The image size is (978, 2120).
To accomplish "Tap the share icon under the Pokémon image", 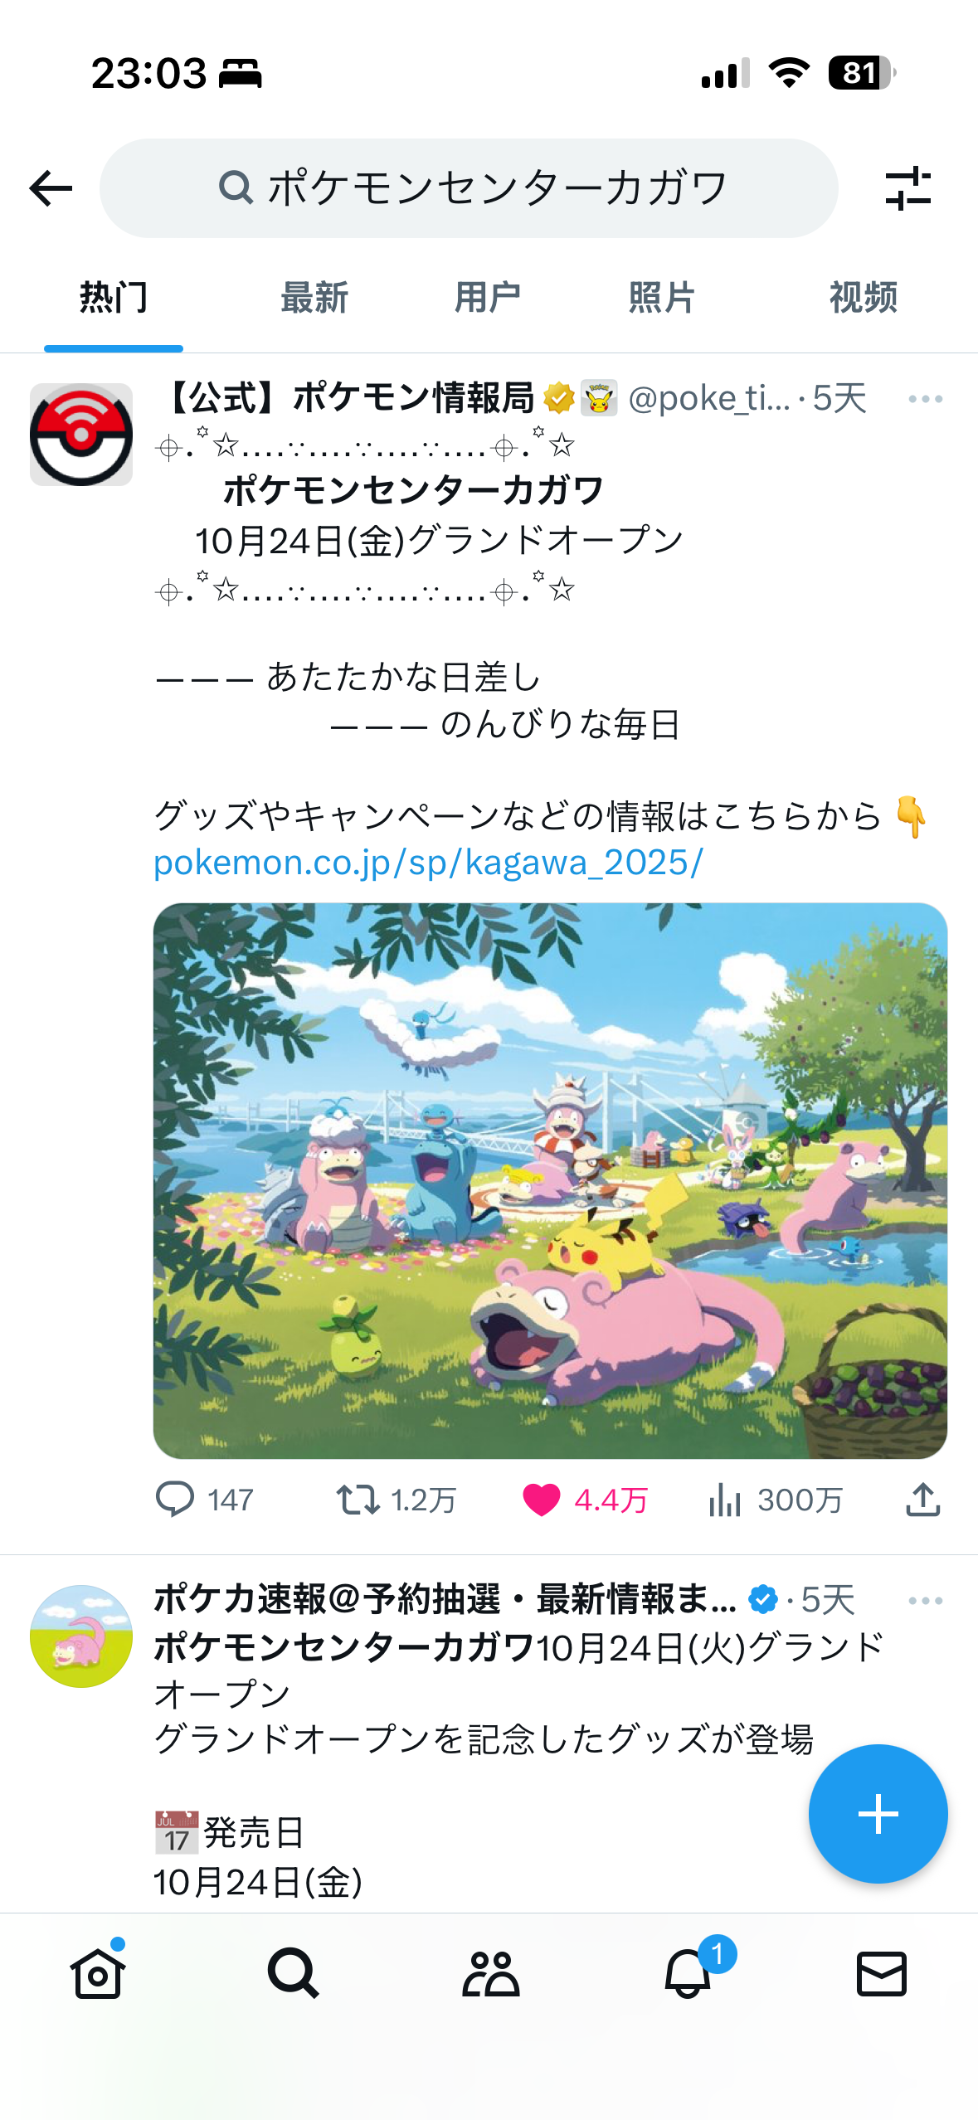I will click(x=922, y=1499).
